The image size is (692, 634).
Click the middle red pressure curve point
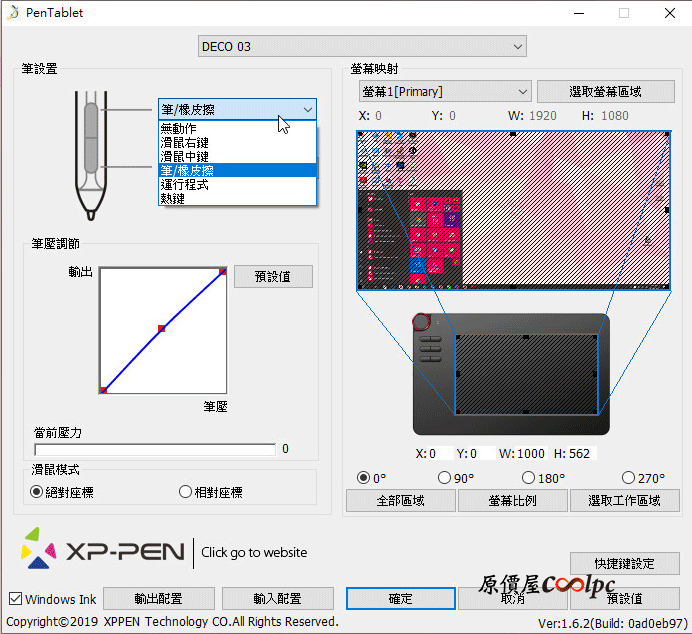tap(162, 328)
